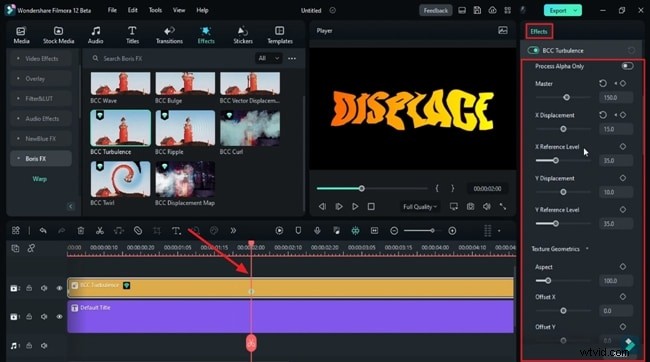Add keyframe for Master parameter

[x=623, y=83]
